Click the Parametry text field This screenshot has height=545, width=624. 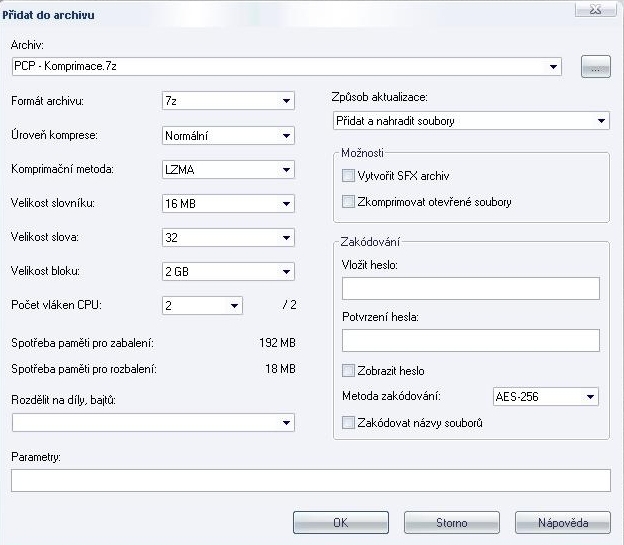click(x=311, y=481)
